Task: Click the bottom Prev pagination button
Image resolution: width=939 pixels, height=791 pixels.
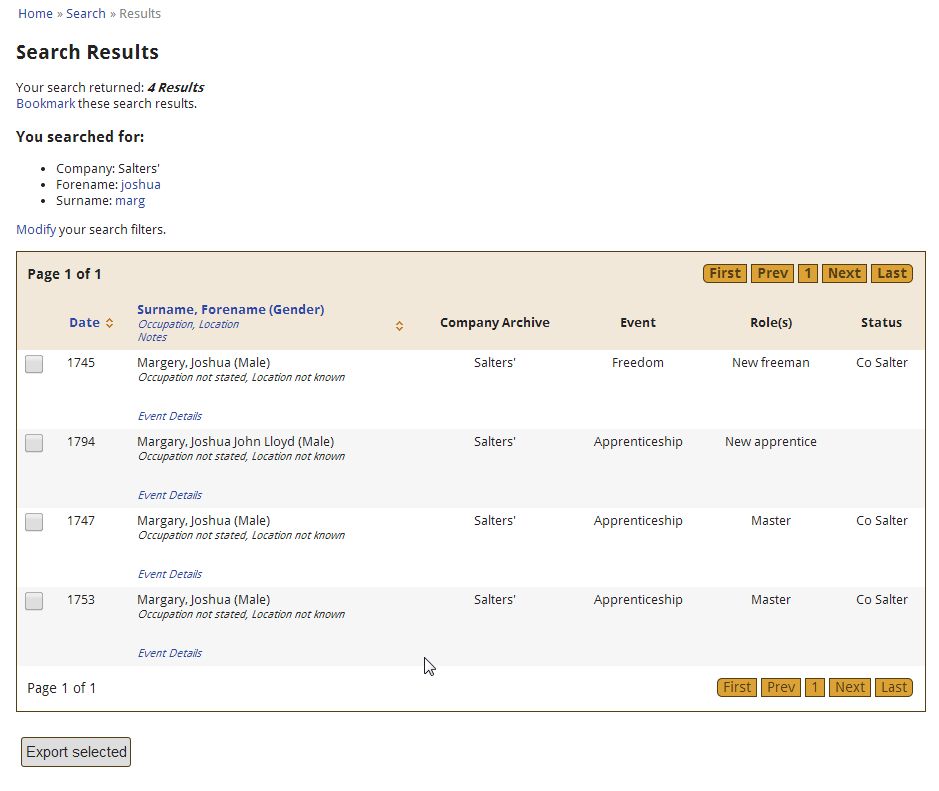Action: 780,687
